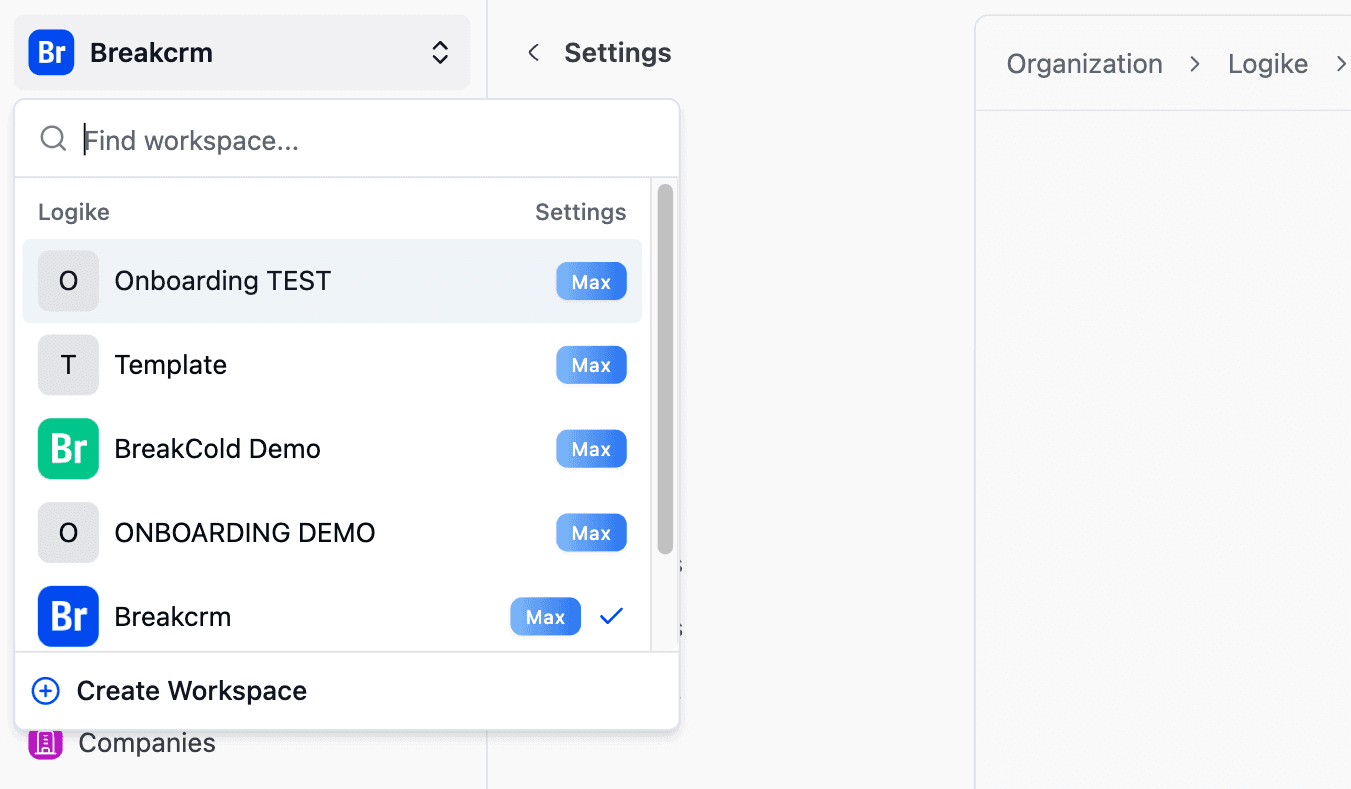Image resolution: width=1351 pixels, height=789 pixels.
Task: Click the Max badge on BreakCold Demo
Action: click(x=591, y=449)
